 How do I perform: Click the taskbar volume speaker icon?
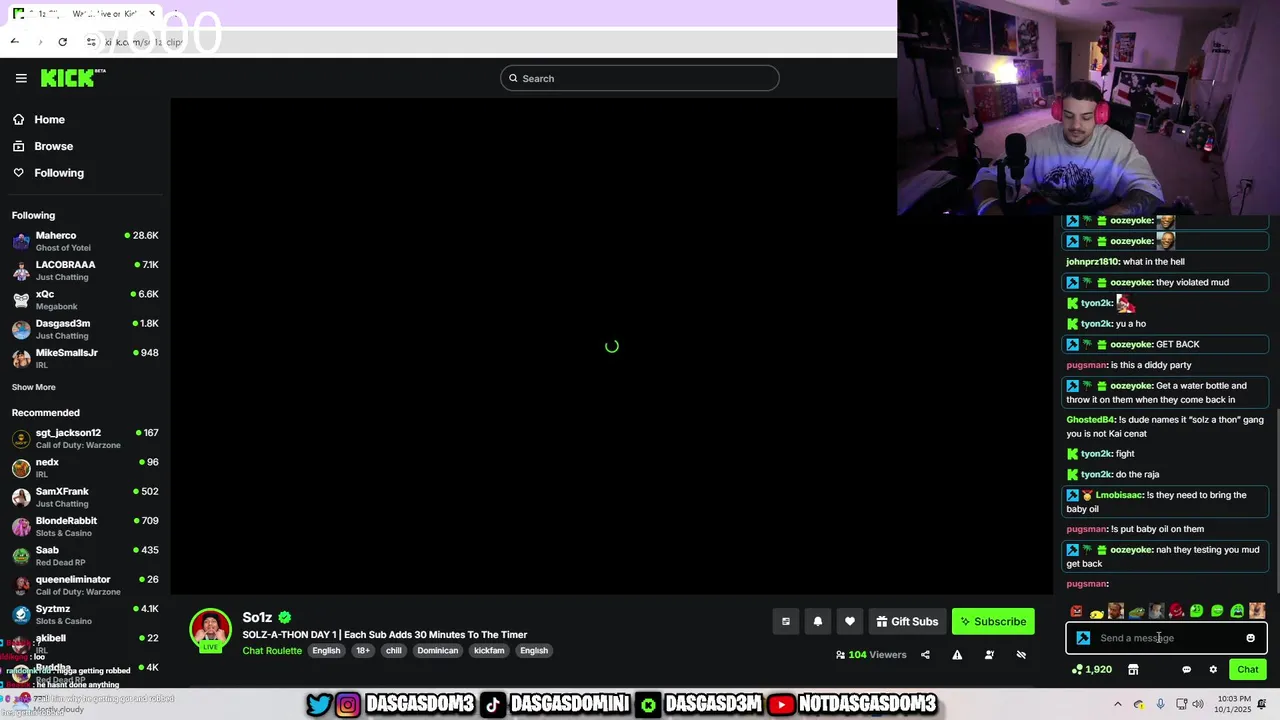[x=1200, y=705]
